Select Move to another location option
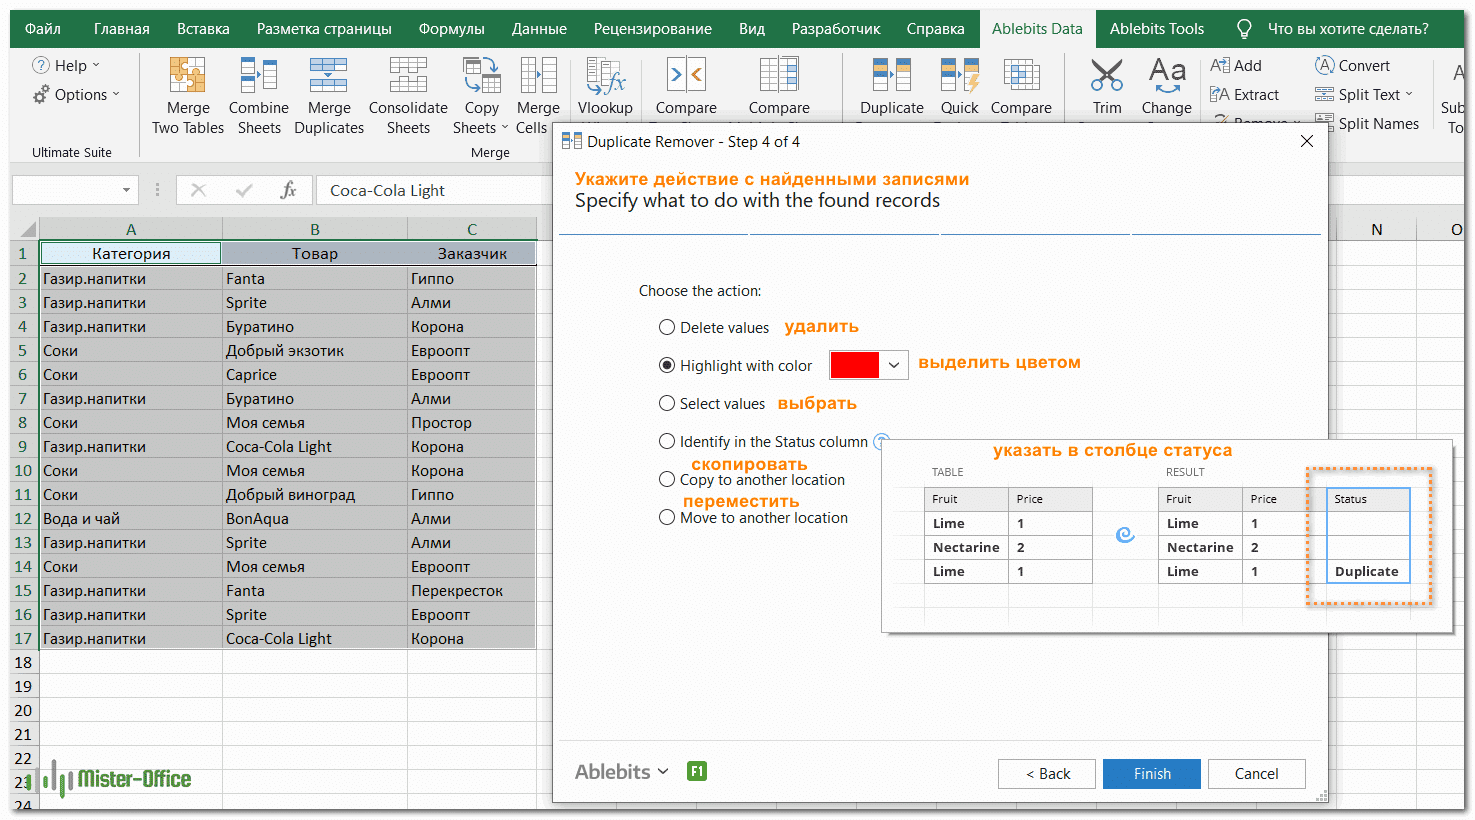 (x=667, y=518)
